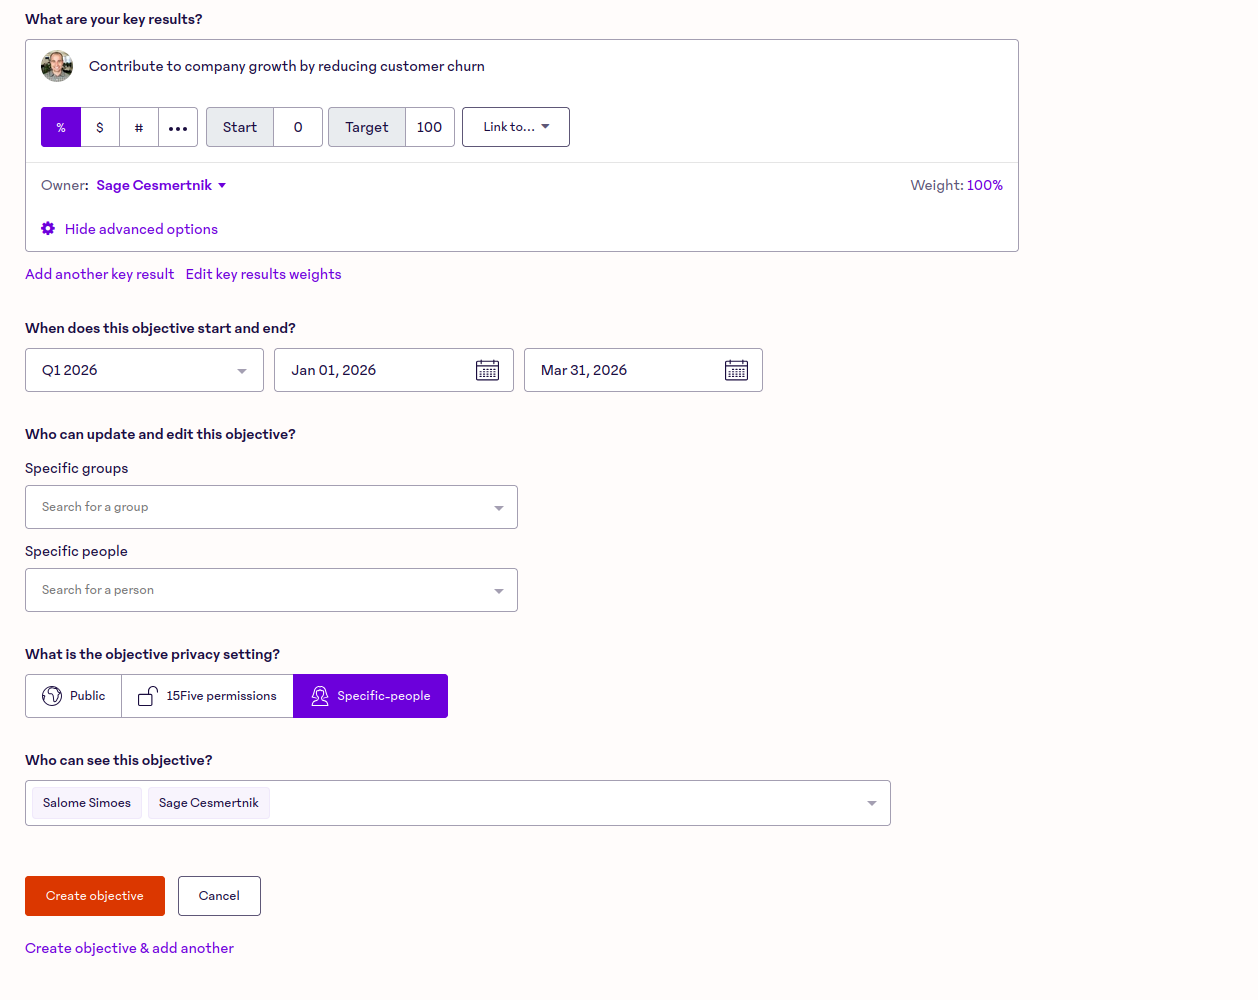Open the Link to... dropdown
The height and width of the screenshot is (1000, 1258).
[x=516, y=127]
